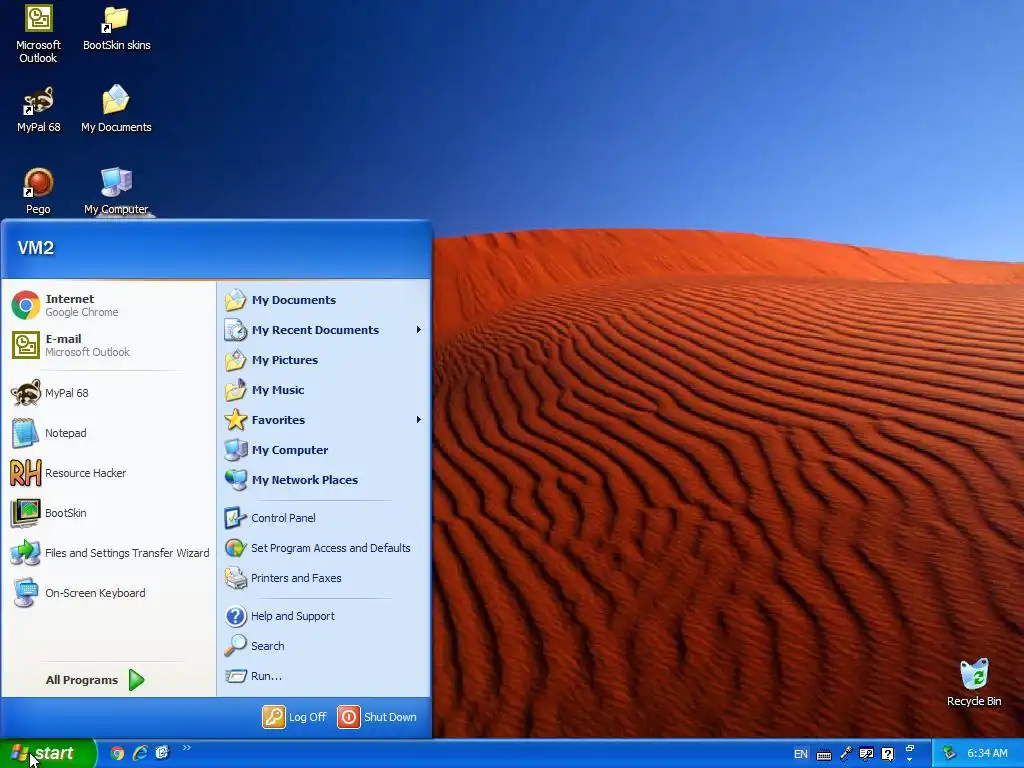Click the system tray notification icon
The height and width of the screenshot is (768, 1024).
point(949,754)
